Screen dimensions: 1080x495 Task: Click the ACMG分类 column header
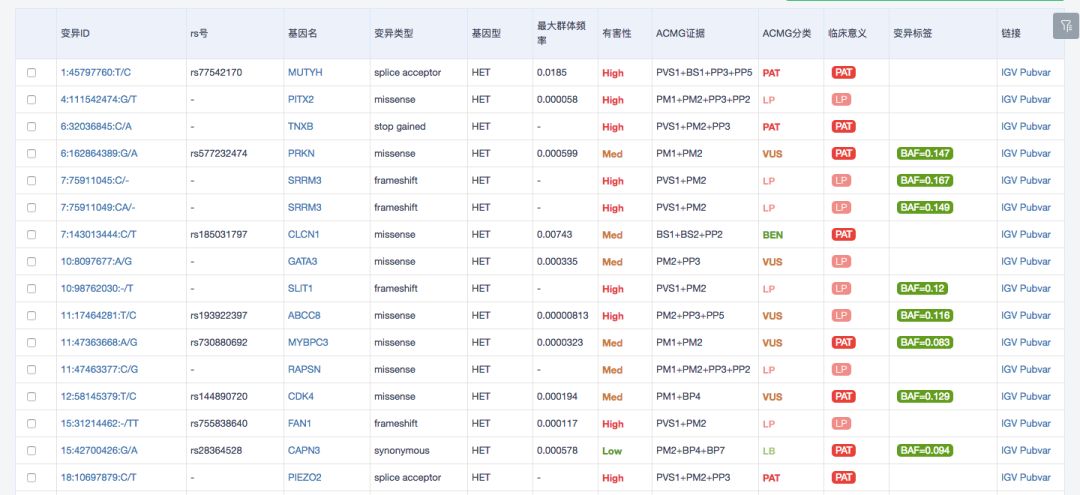[x=786, y=33]
